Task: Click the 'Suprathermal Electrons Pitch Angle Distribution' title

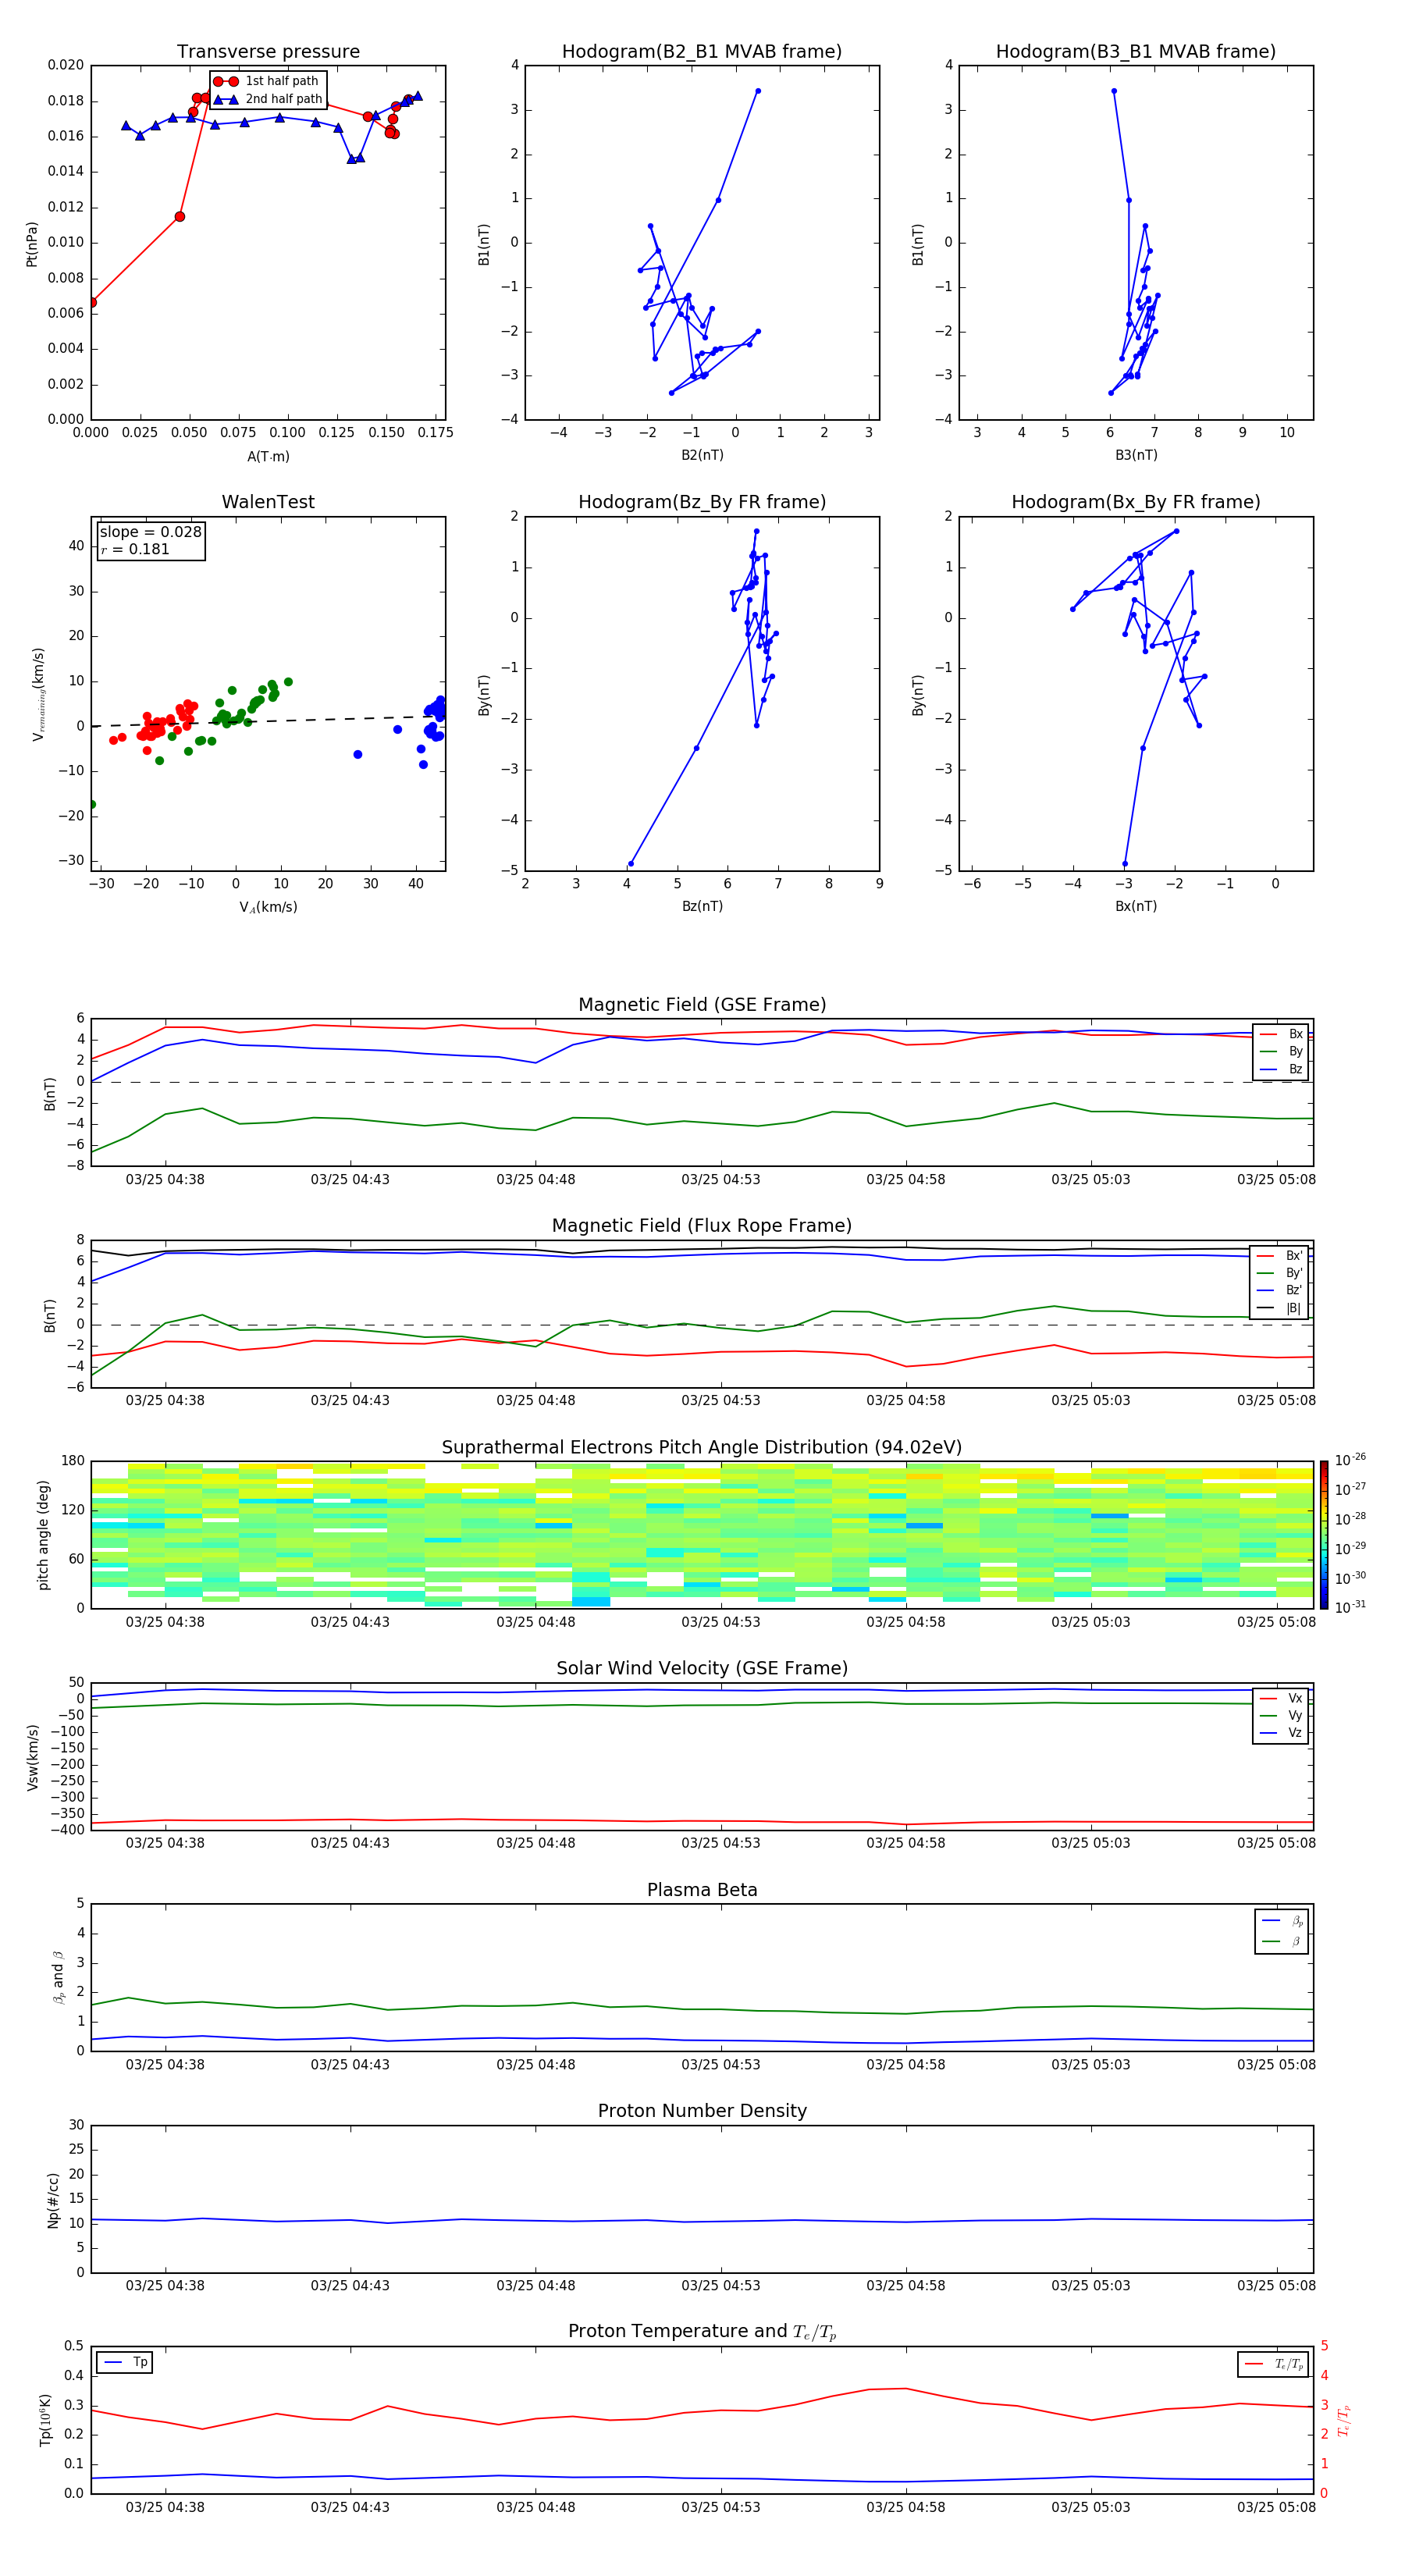Action: point(702,1448)
